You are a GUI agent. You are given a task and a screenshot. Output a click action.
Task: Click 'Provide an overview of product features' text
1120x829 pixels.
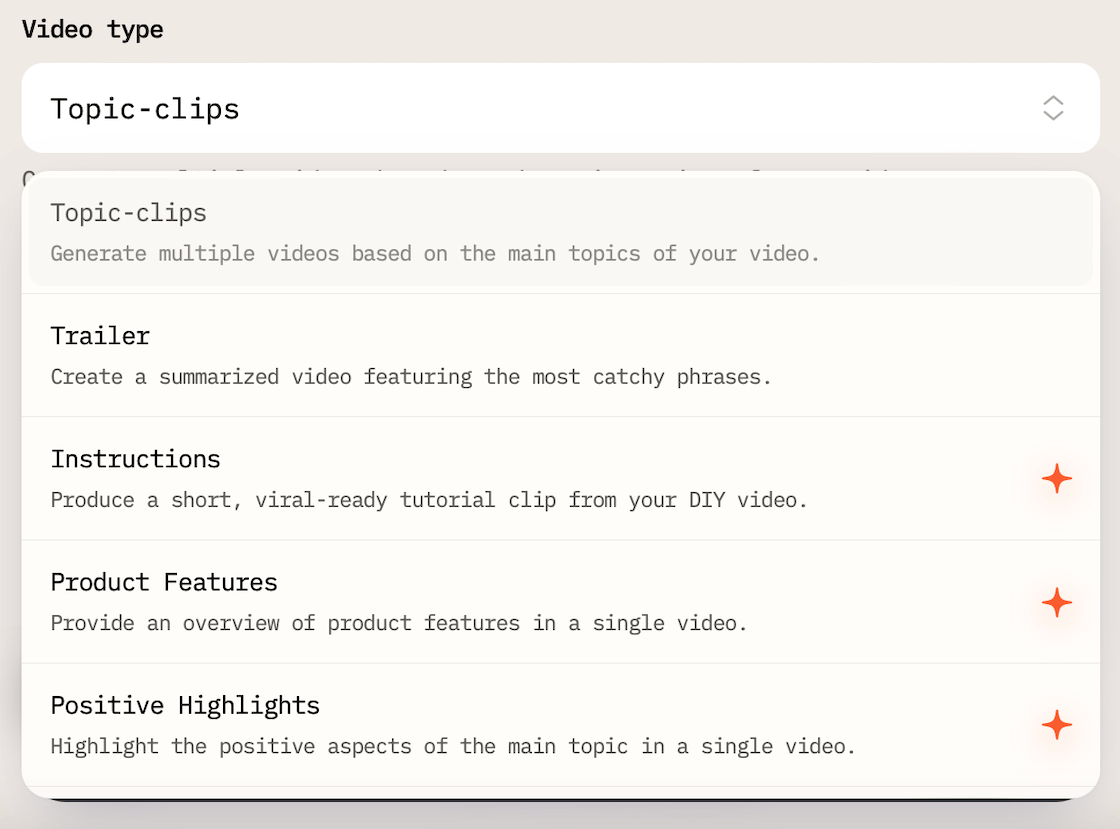pos(399,623)
